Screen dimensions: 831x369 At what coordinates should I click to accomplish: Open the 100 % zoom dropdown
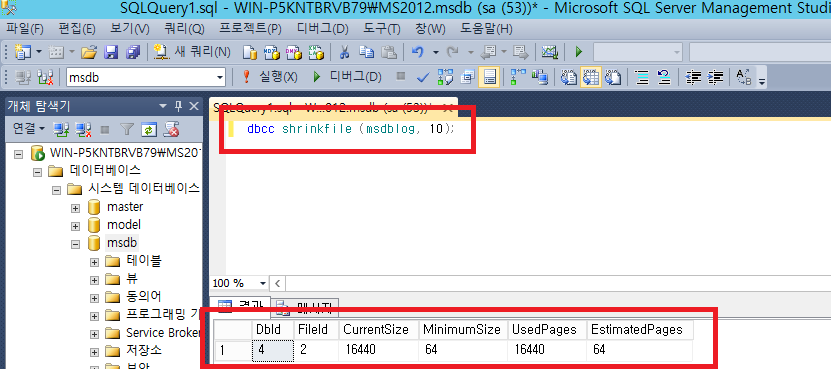262,283
